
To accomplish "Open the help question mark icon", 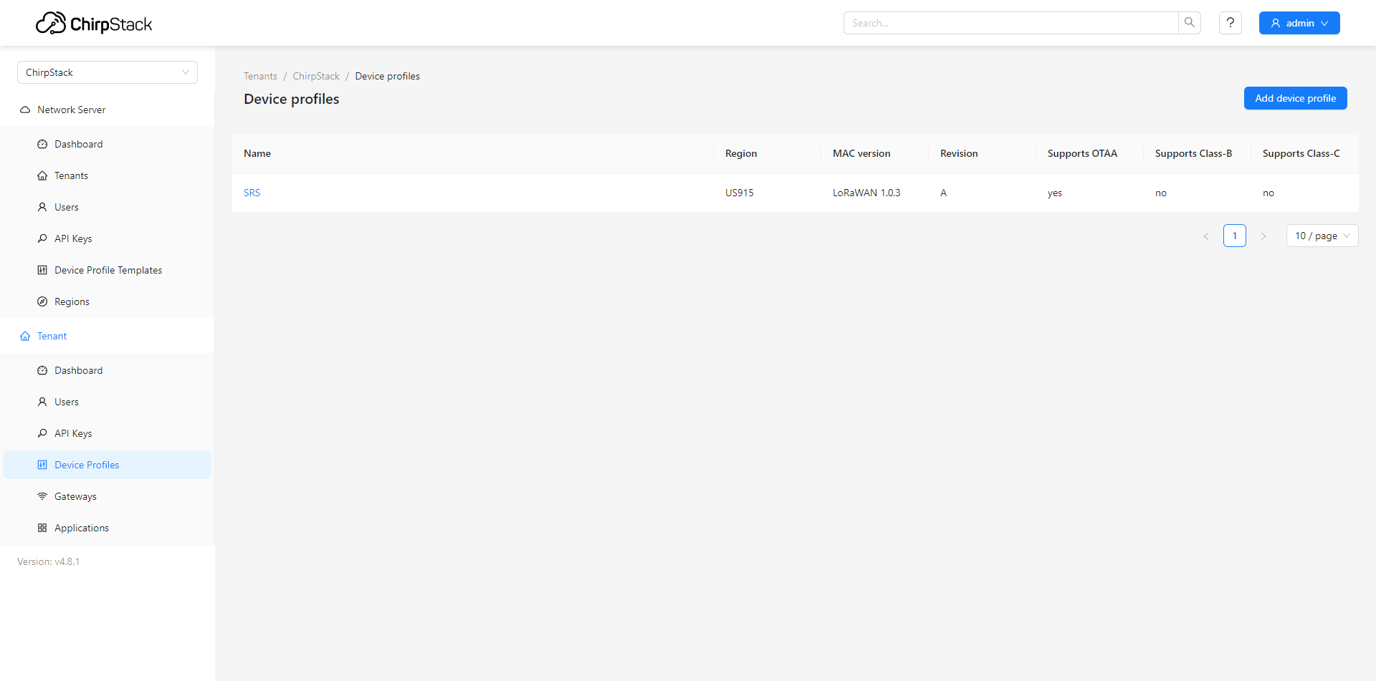I will point(1230,22).
